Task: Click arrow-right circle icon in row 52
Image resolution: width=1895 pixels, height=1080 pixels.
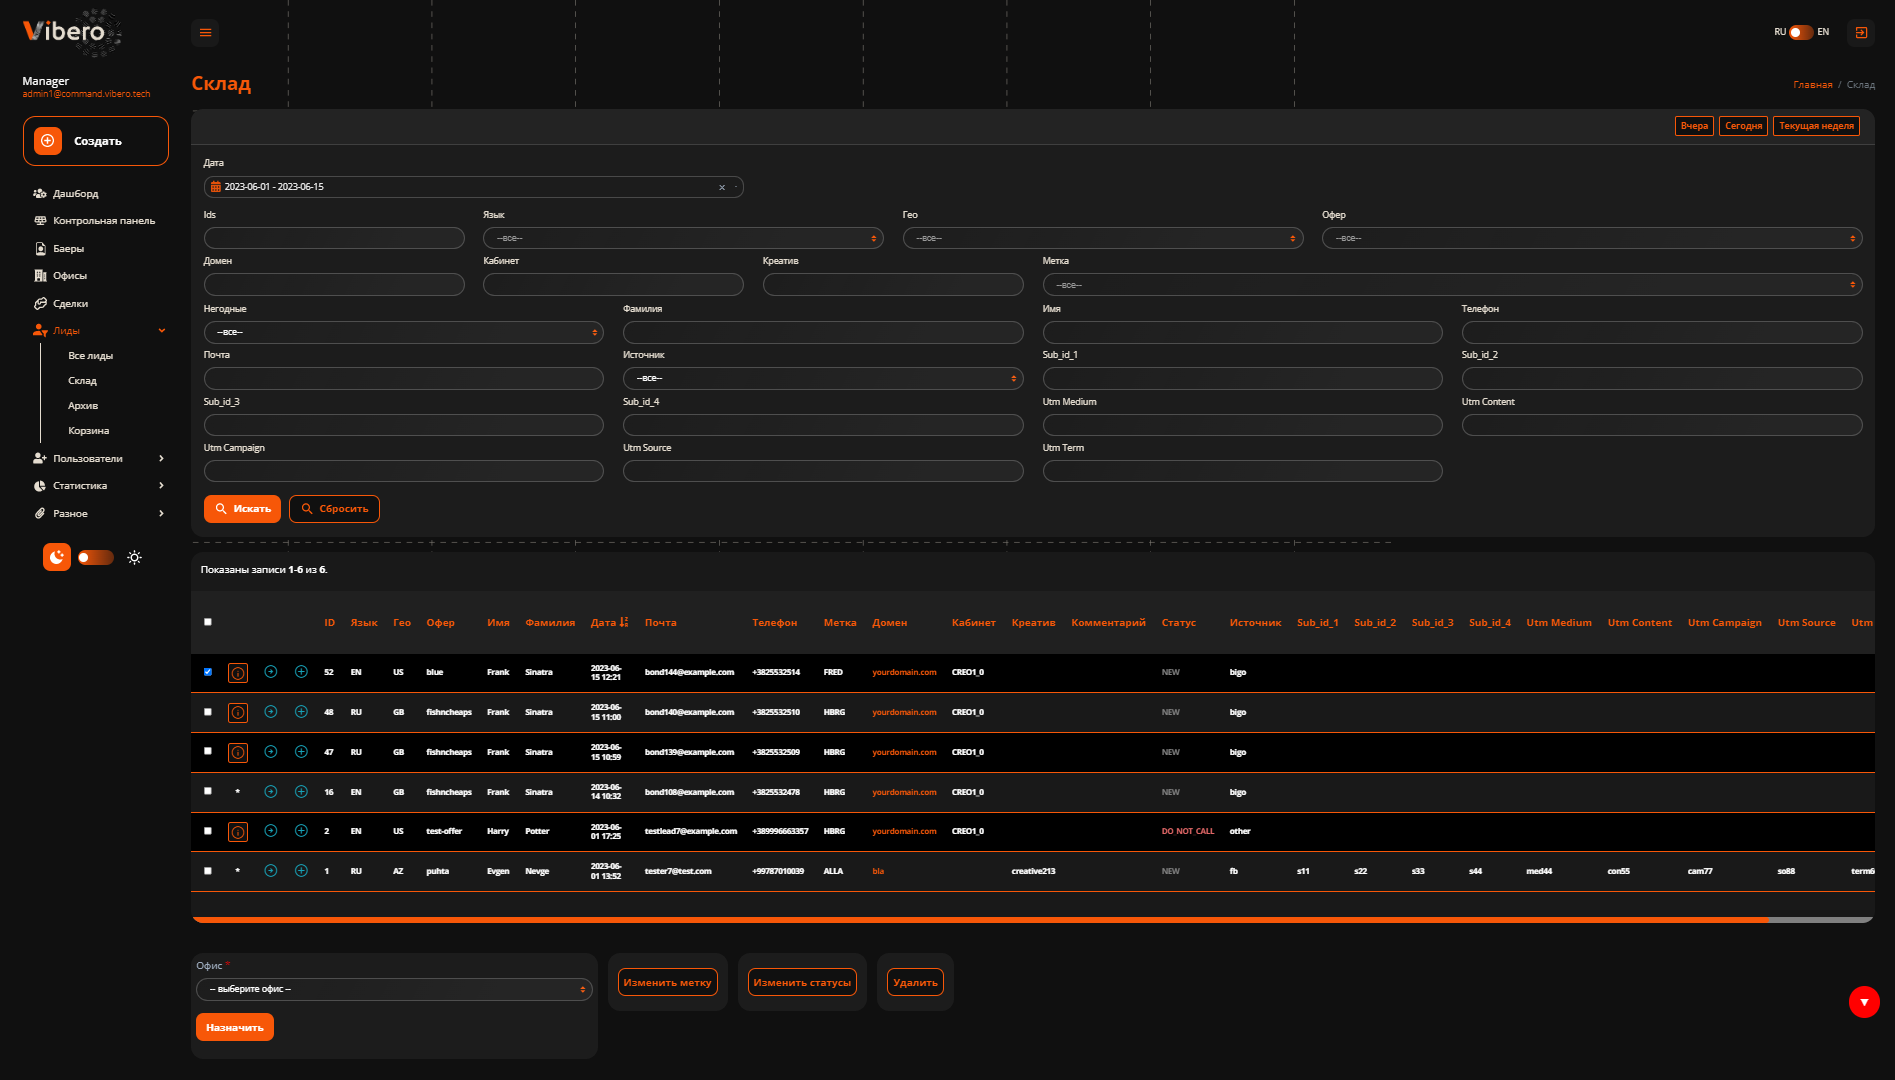Action: point(270,672)
